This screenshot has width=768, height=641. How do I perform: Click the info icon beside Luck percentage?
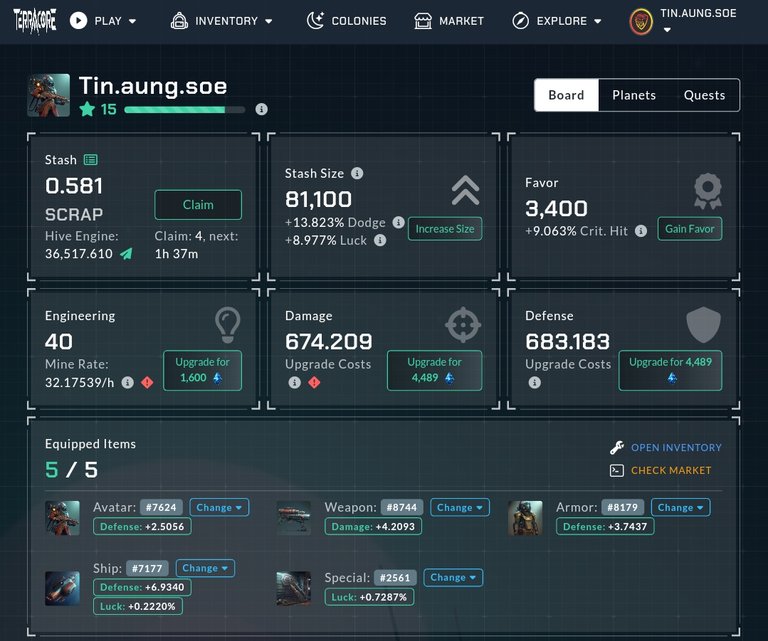[380, 240]
